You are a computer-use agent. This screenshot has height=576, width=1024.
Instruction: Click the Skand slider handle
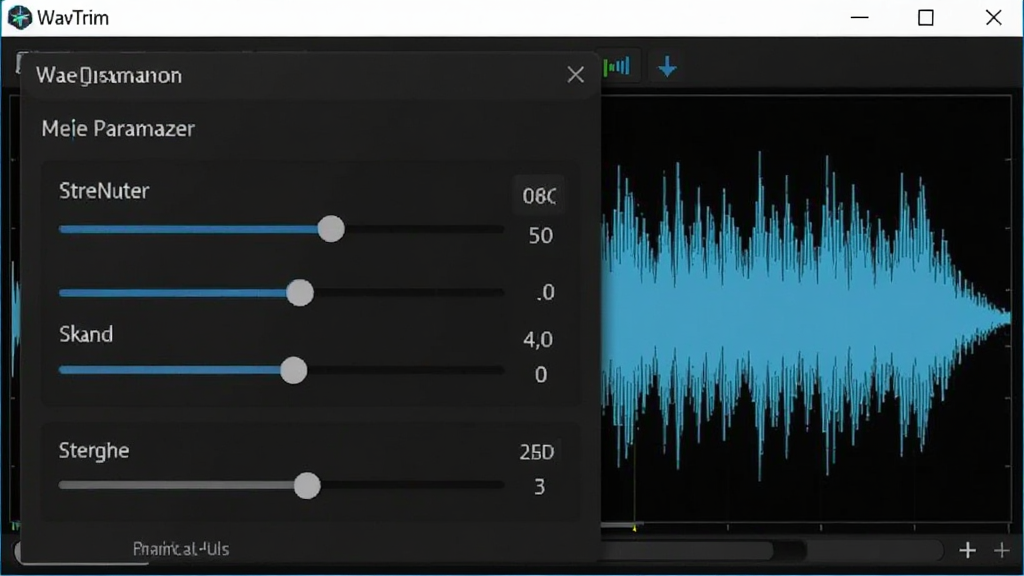294,370
